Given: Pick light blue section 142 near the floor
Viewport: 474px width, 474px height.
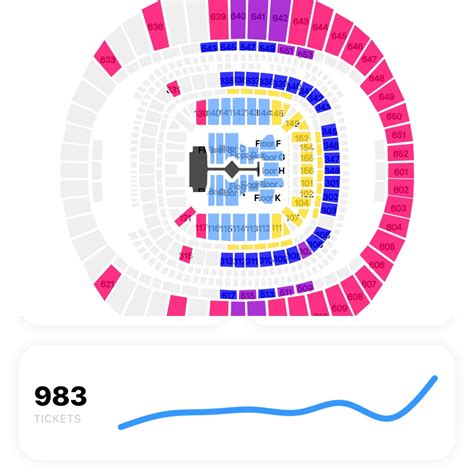Looking at the screenshot, I should pyautogui.click(x=239, y=112).
